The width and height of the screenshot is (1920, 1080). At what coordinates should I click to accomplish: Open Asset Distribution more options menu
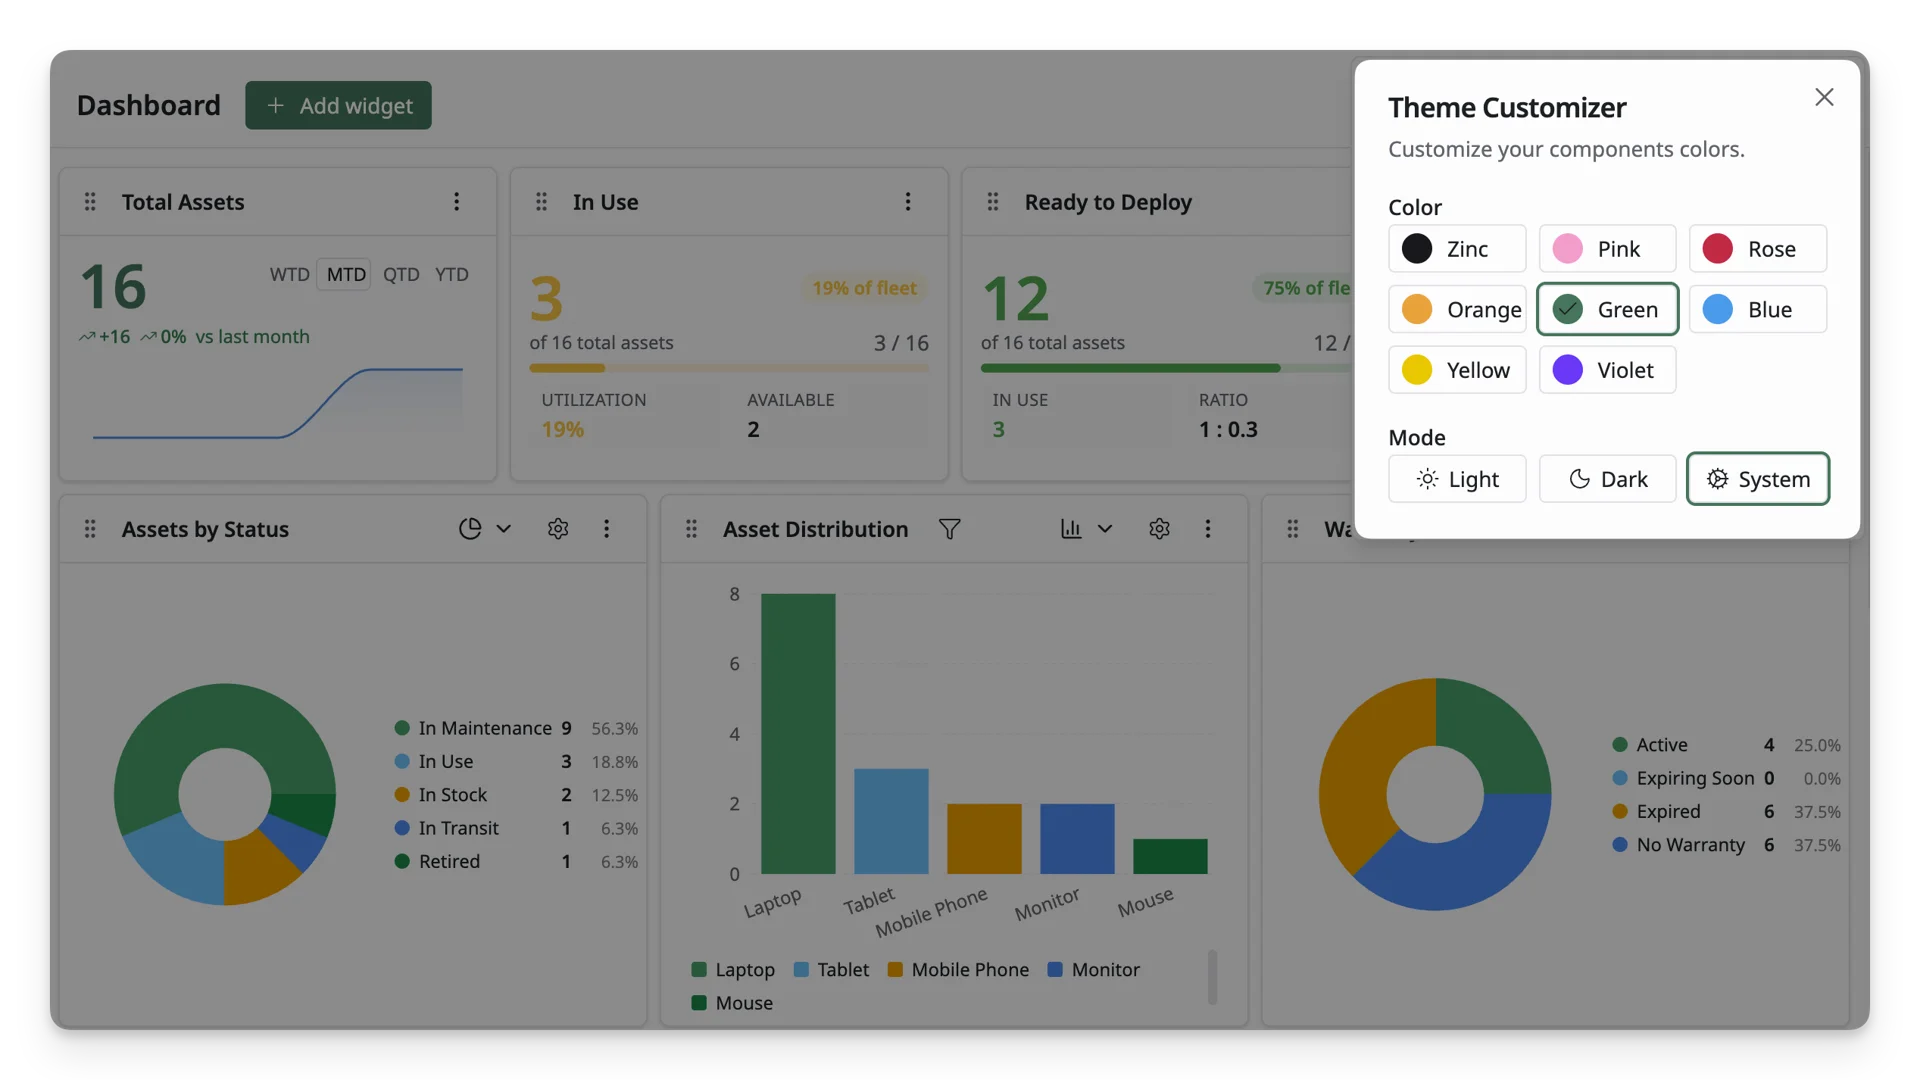[1208, 529]
